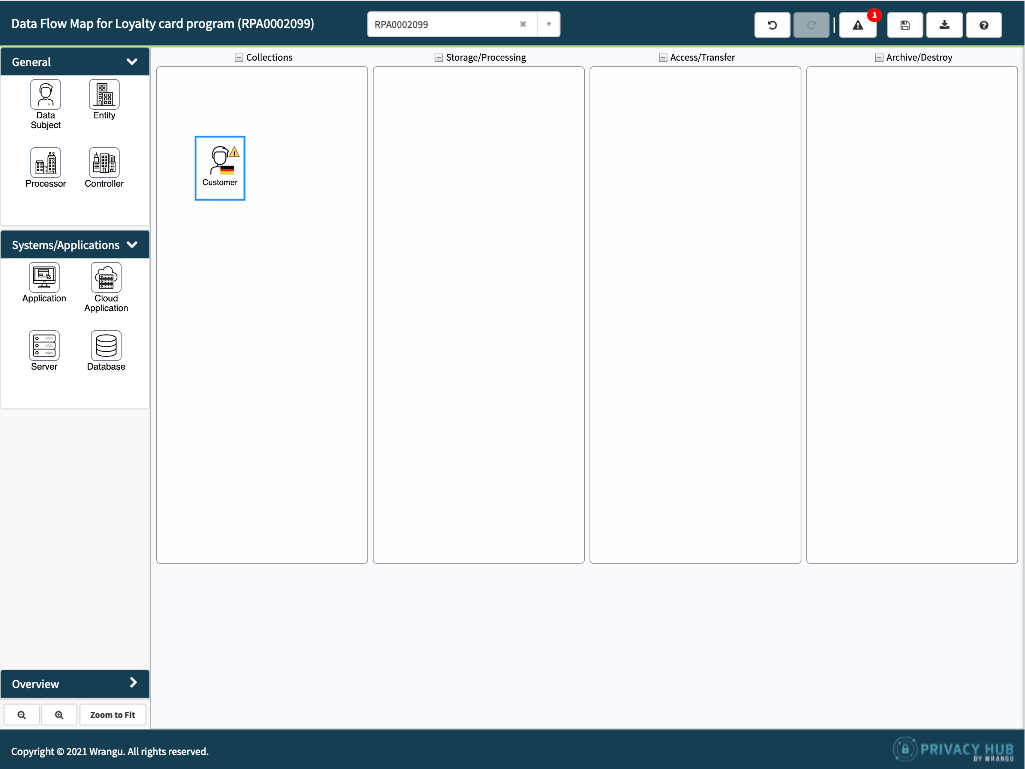Zoom in with the magnifier plus button
Viewport: 1025px width, 769px height.
click(x=59, y=715)
